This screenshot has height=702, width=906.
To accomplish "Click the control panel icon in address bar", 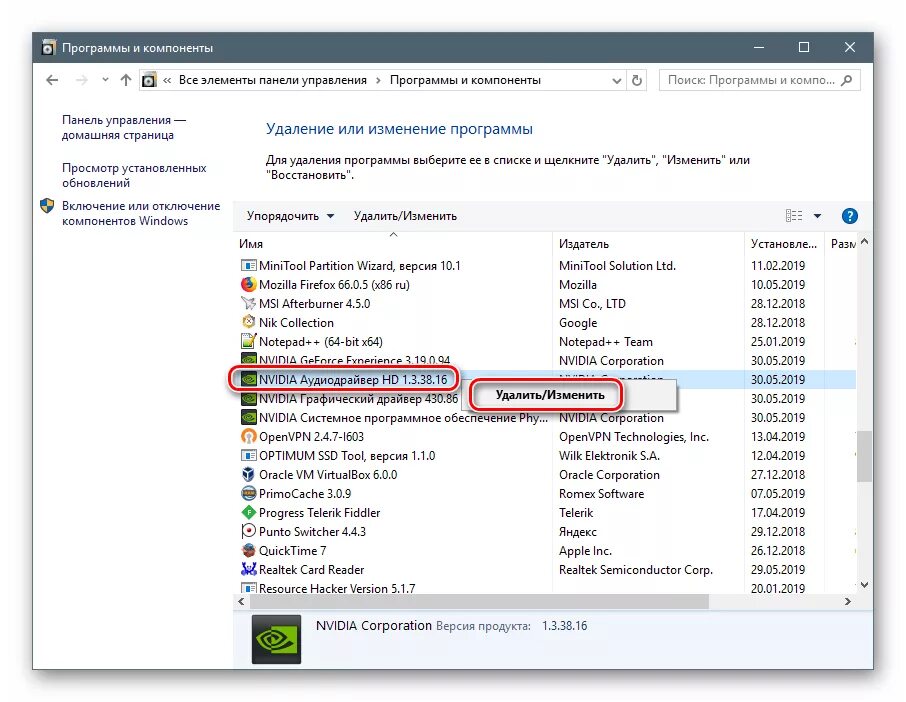I will 149,80.
